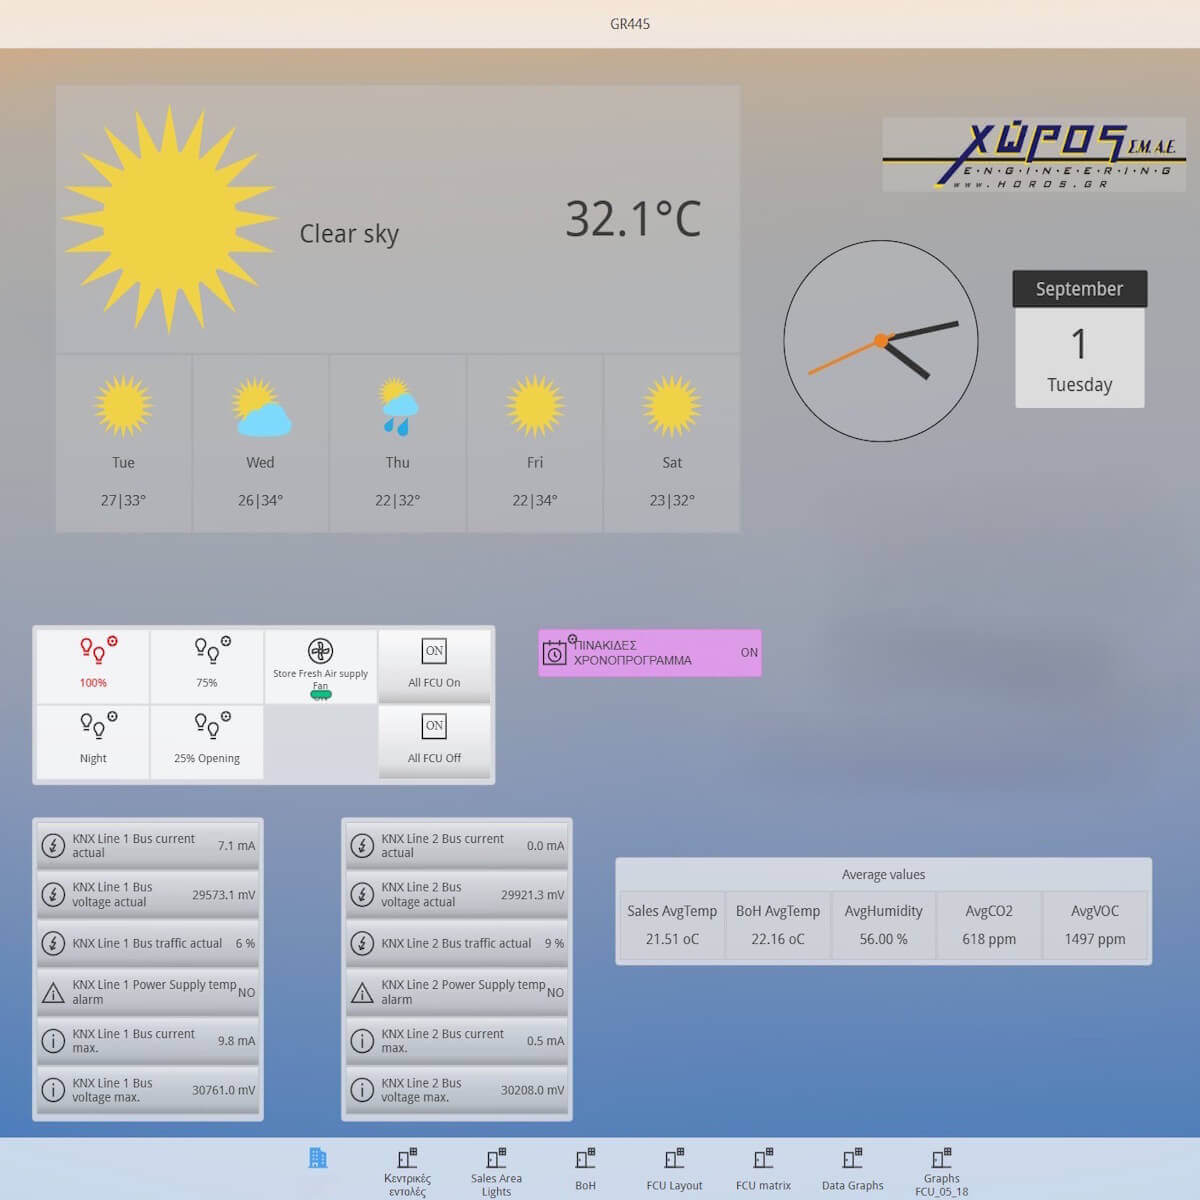Viewport: 1200px width, 1200px height.
Task: Open the Data Graphs page icon
Action: pos(852,1158)
